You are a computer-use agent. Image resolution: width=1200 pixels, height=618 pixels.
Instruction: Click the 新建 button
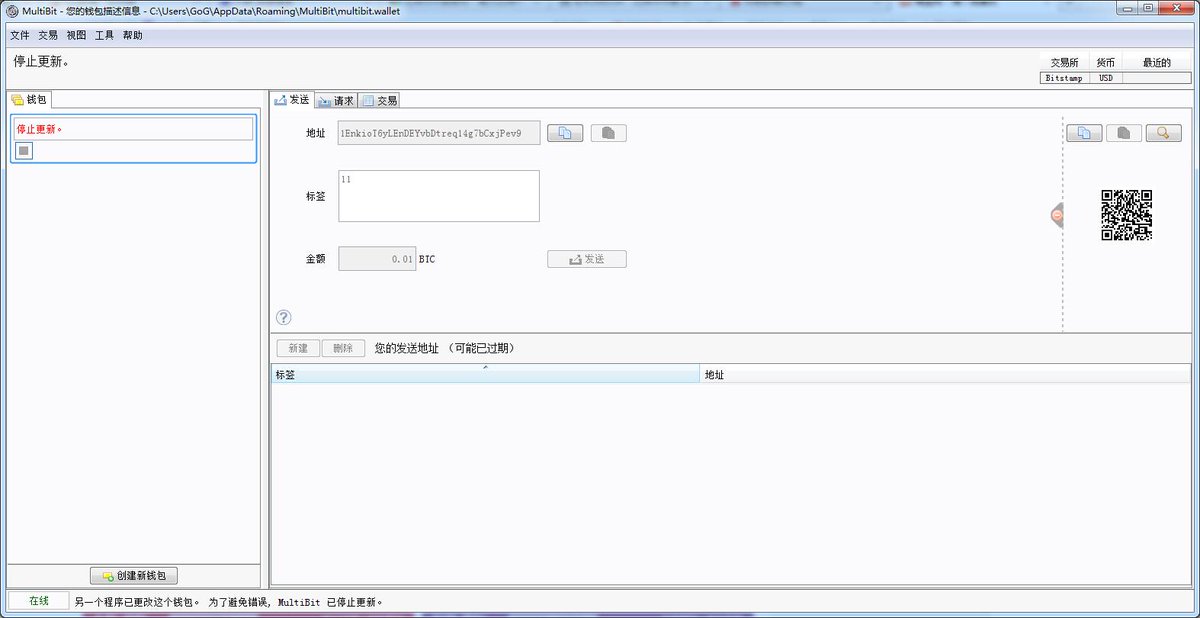click(x=298, y=348)
